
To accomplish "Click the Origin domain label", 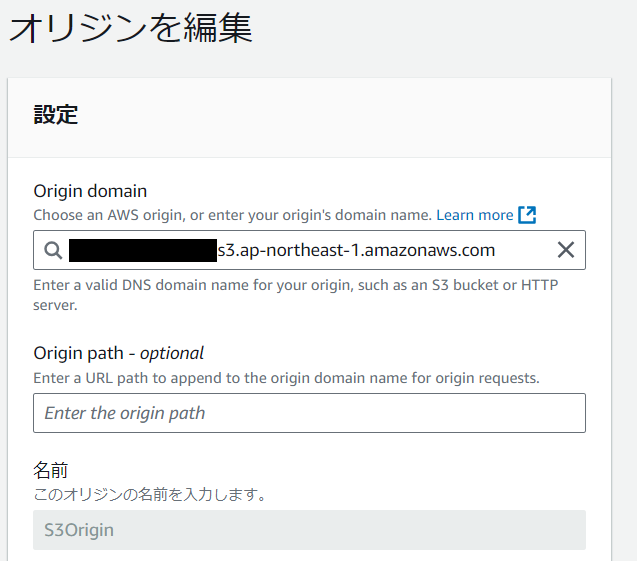I will click(90, 191).
